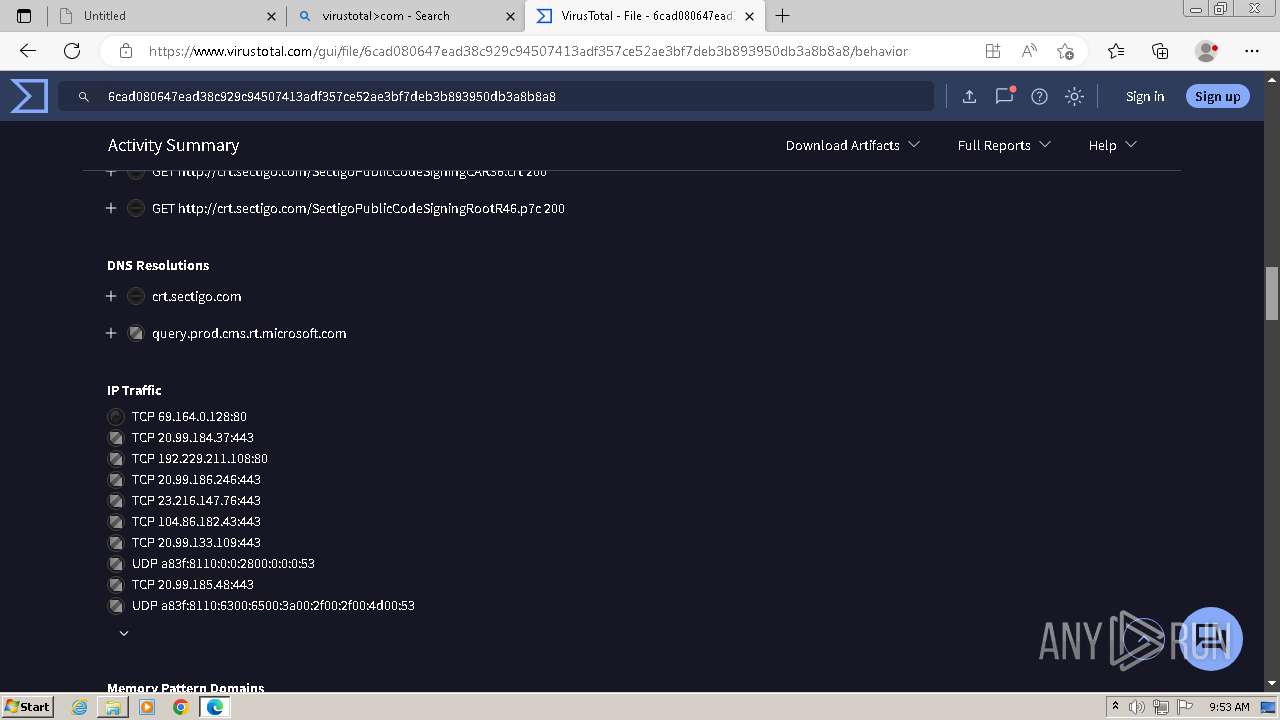Image resolution: width=1280 pixels, height=720 pixels.
Task: Click the browser profile avatar icon
Action: click(x=1206, y=51)
